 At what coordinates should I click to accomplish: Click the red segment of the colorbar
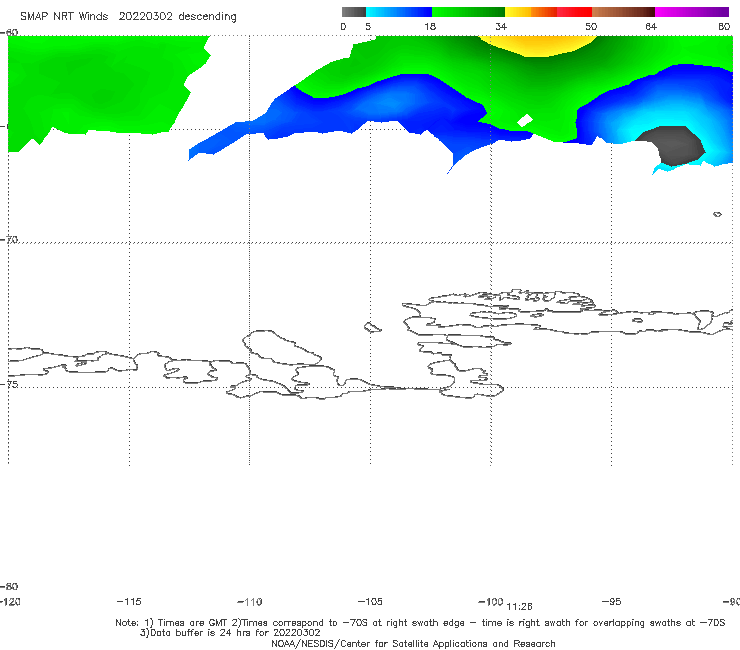(x=574, y=12)
